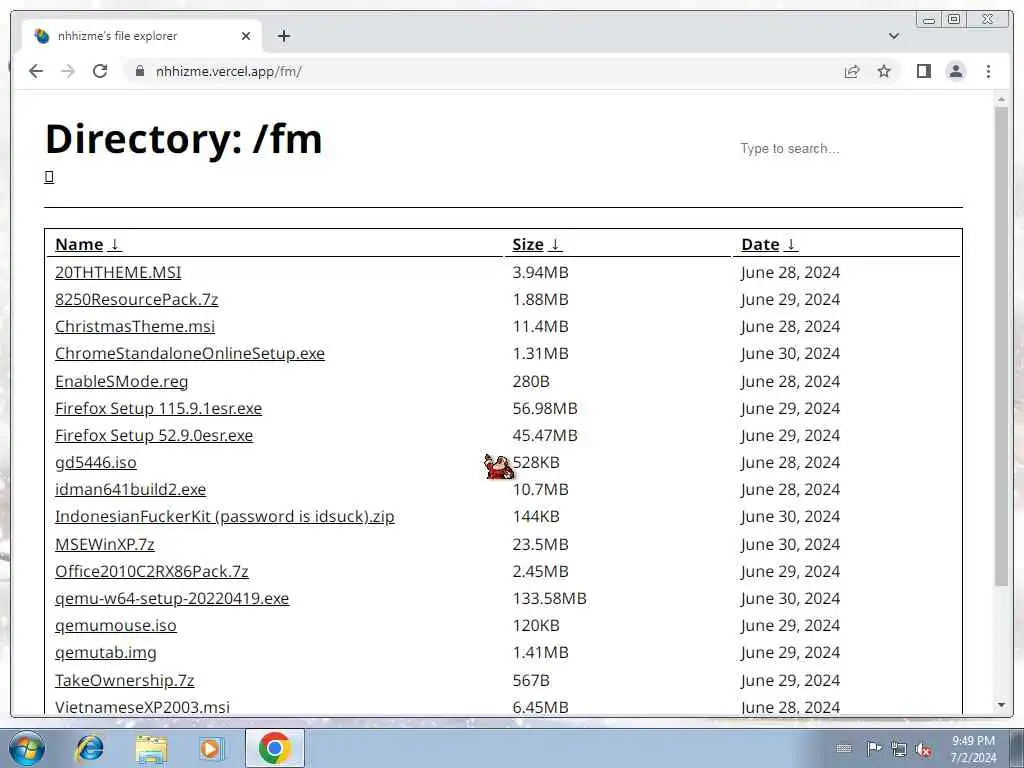Screen dimensions: 1024x768
Task: Click the scrollbar down arrow
Action: coord(1001,705)
